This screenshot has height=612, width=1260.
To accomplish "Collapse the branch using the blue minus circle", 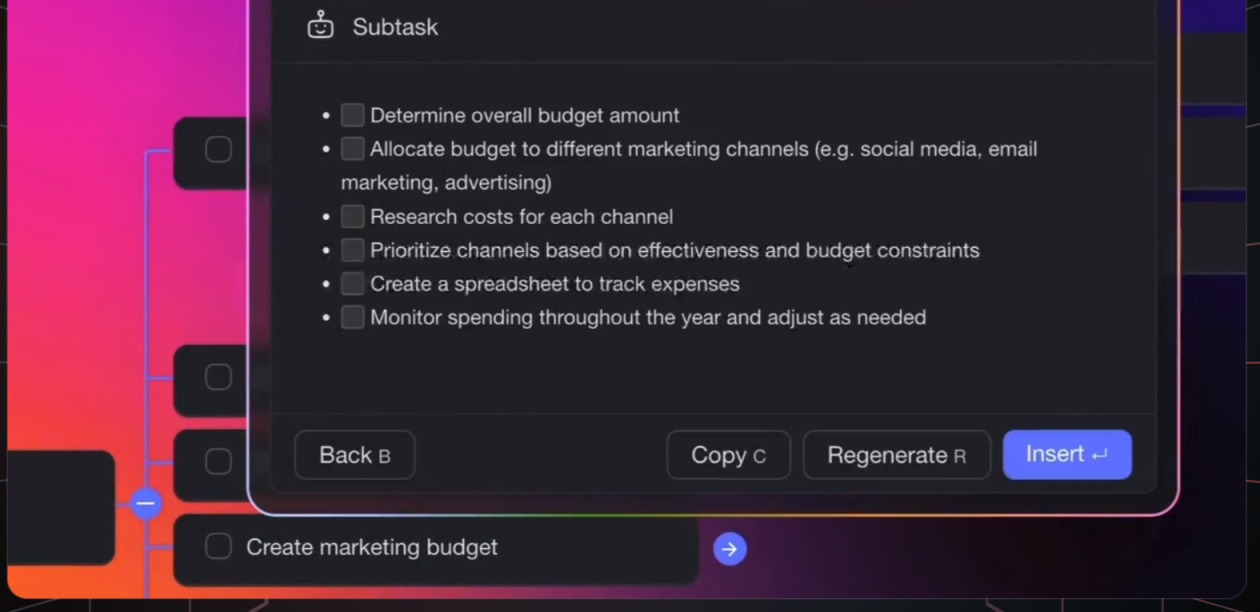I will coord(146,503).
